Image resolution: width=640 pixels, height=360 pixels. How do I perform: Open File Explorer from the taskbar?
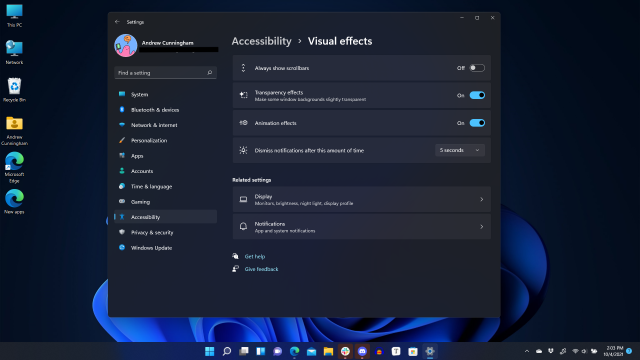coord(328,351)
